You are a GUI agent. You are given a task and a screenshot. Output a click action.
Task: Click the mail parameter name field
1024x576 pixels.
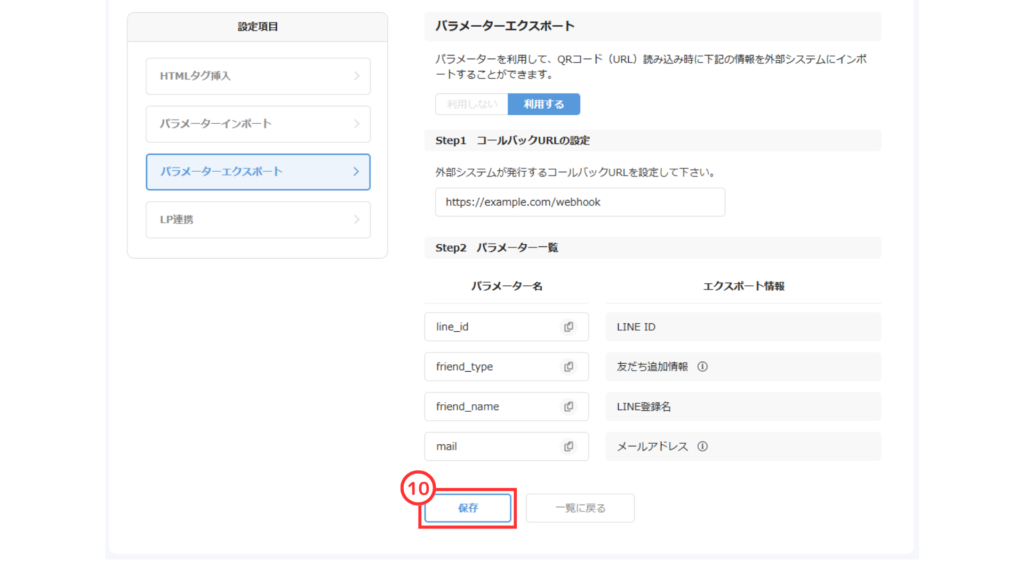point(490,447)
